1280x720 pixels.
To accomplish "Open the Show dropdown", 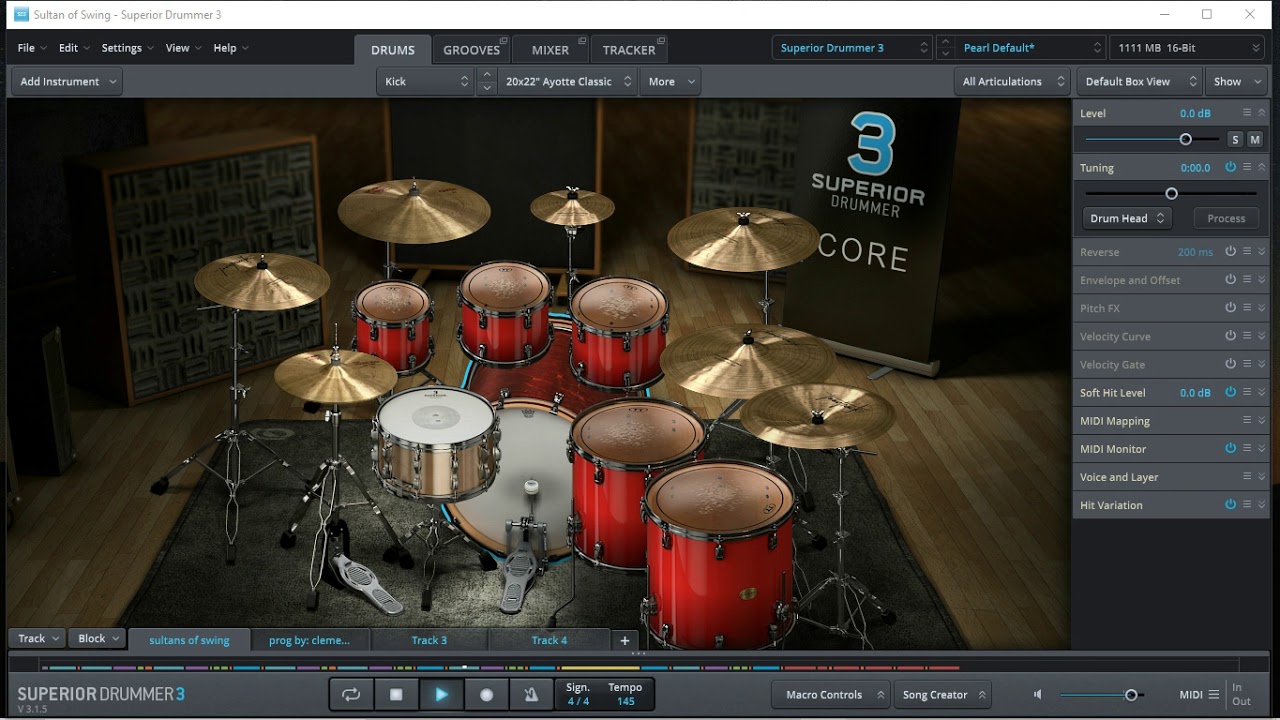I will (x=1235, y=81).
